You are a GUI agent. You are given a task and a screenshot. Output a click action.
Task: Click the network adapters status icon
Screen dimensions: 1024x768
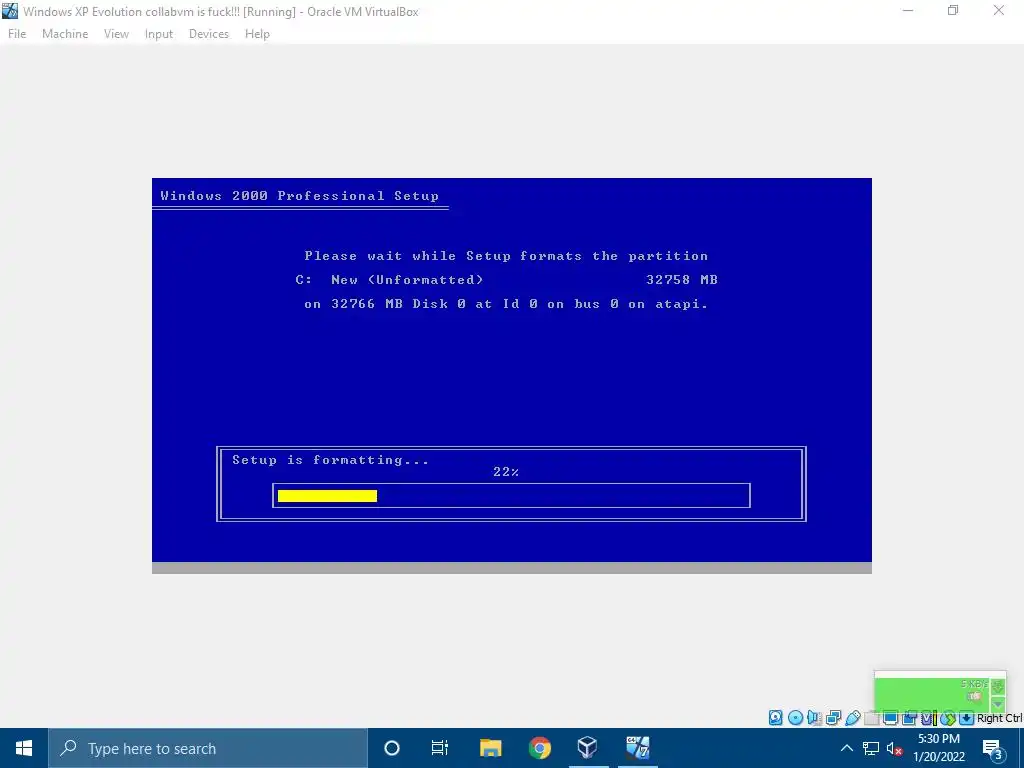833,718
